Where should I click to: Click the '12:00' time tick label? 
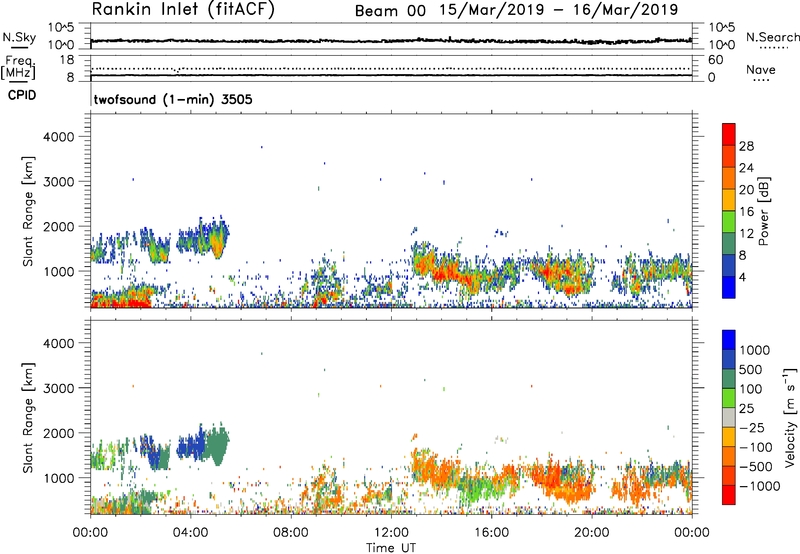point(391,533)
